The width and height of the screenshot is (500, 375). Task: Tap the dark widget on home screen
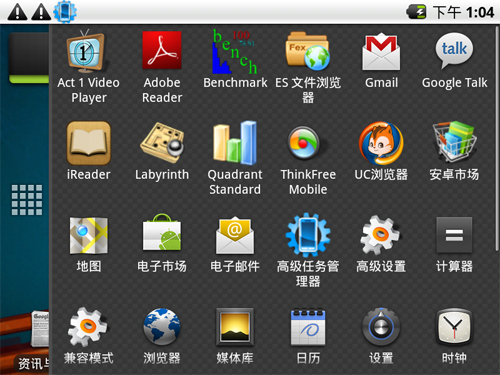tap(29, 58)
